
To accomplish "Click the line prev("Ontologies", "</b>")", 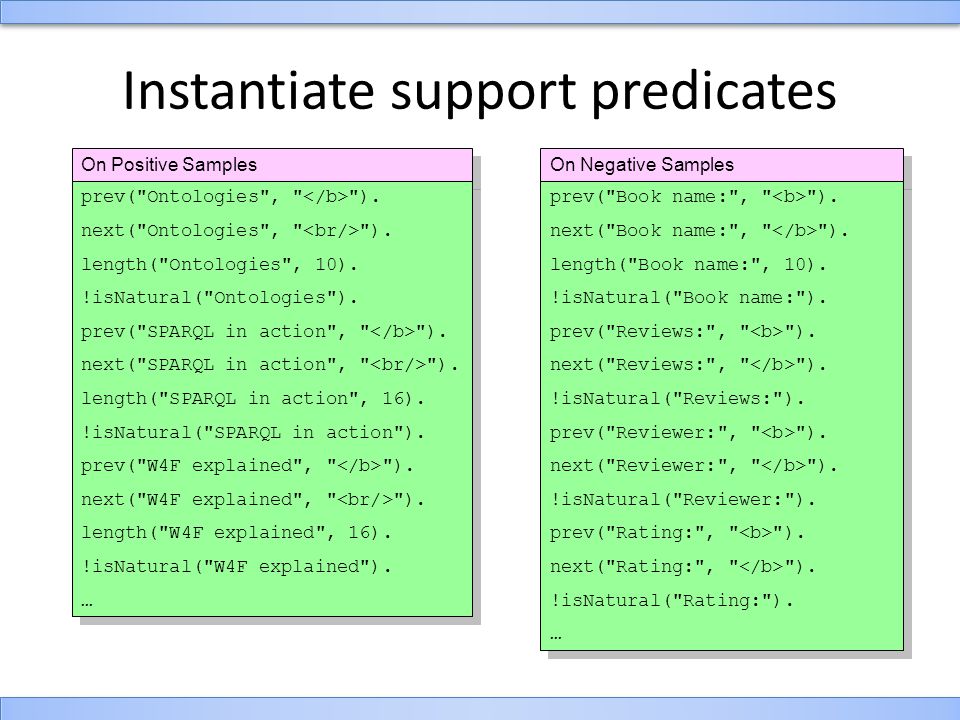I will click(x=230, y=197).
